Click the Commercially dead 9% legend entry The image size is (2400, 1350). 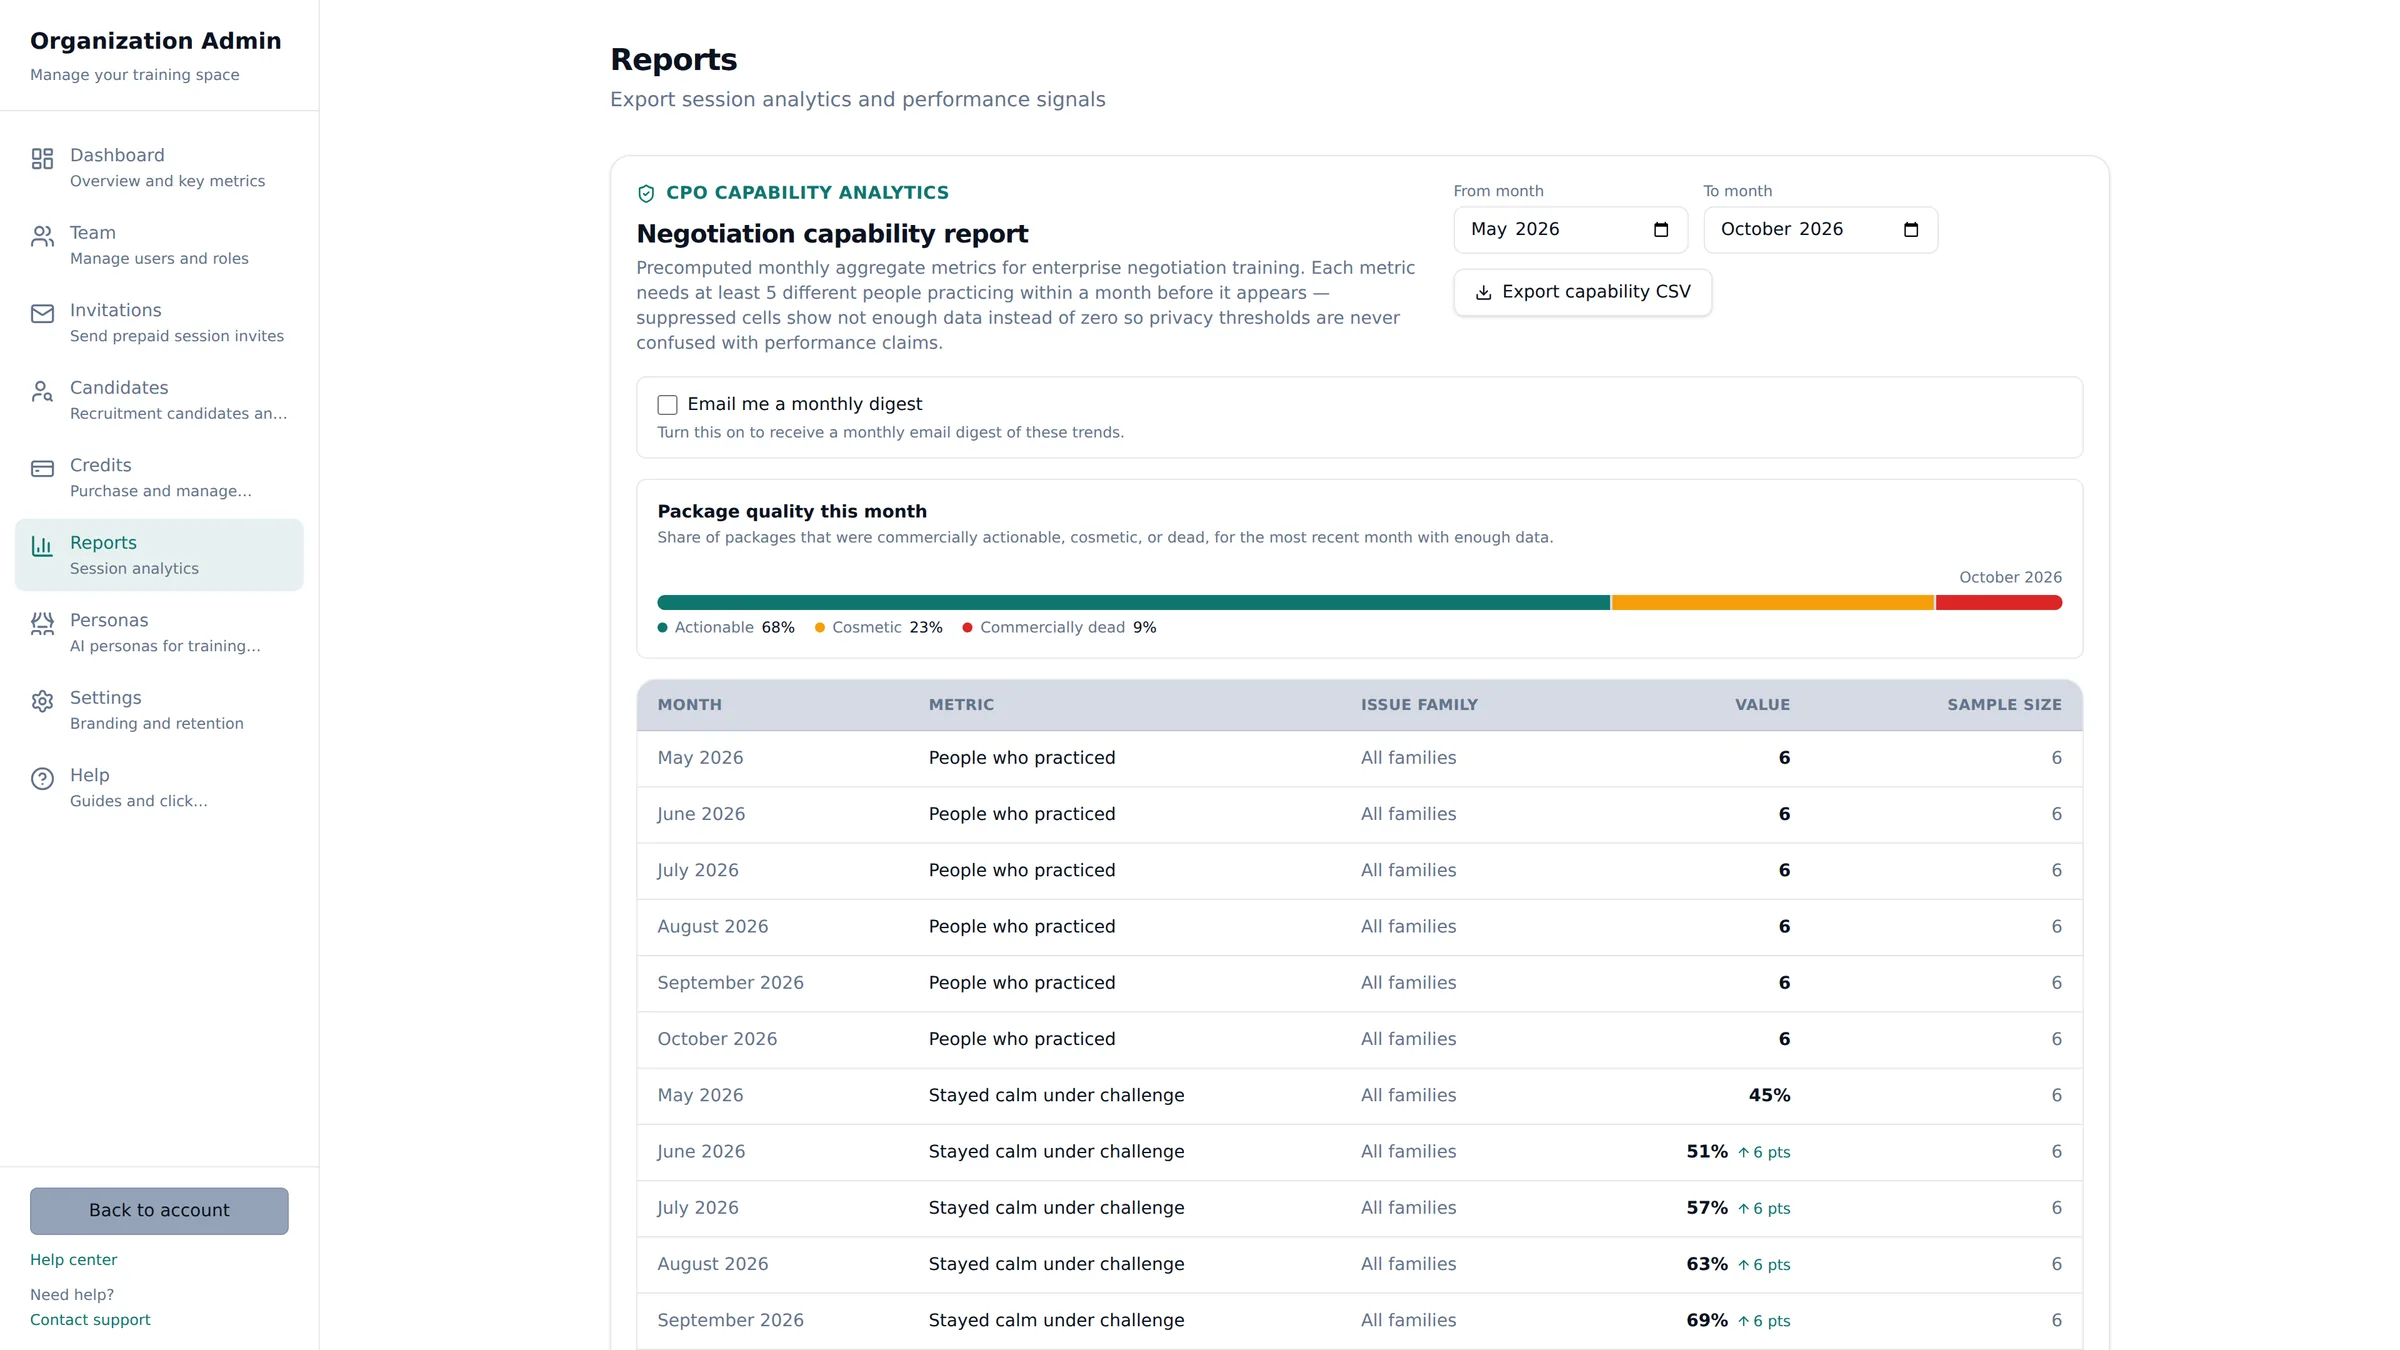click(1060, 628)
